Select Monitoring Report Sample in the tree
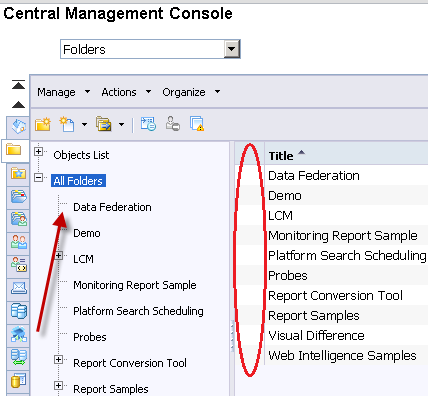This screenshot has height=396, width=428. tap(135, 285)
